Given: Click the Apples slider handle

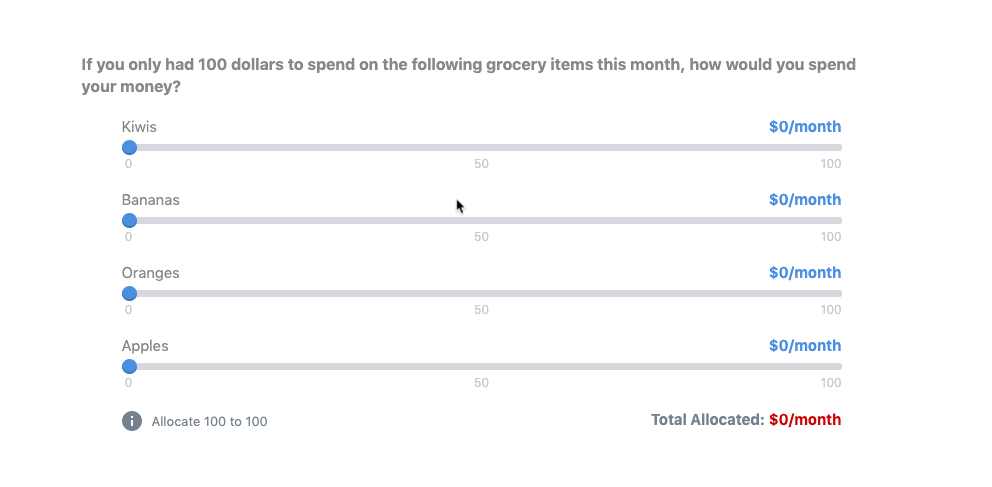Looking at the screenshot, I should click(x=129, y=367).
